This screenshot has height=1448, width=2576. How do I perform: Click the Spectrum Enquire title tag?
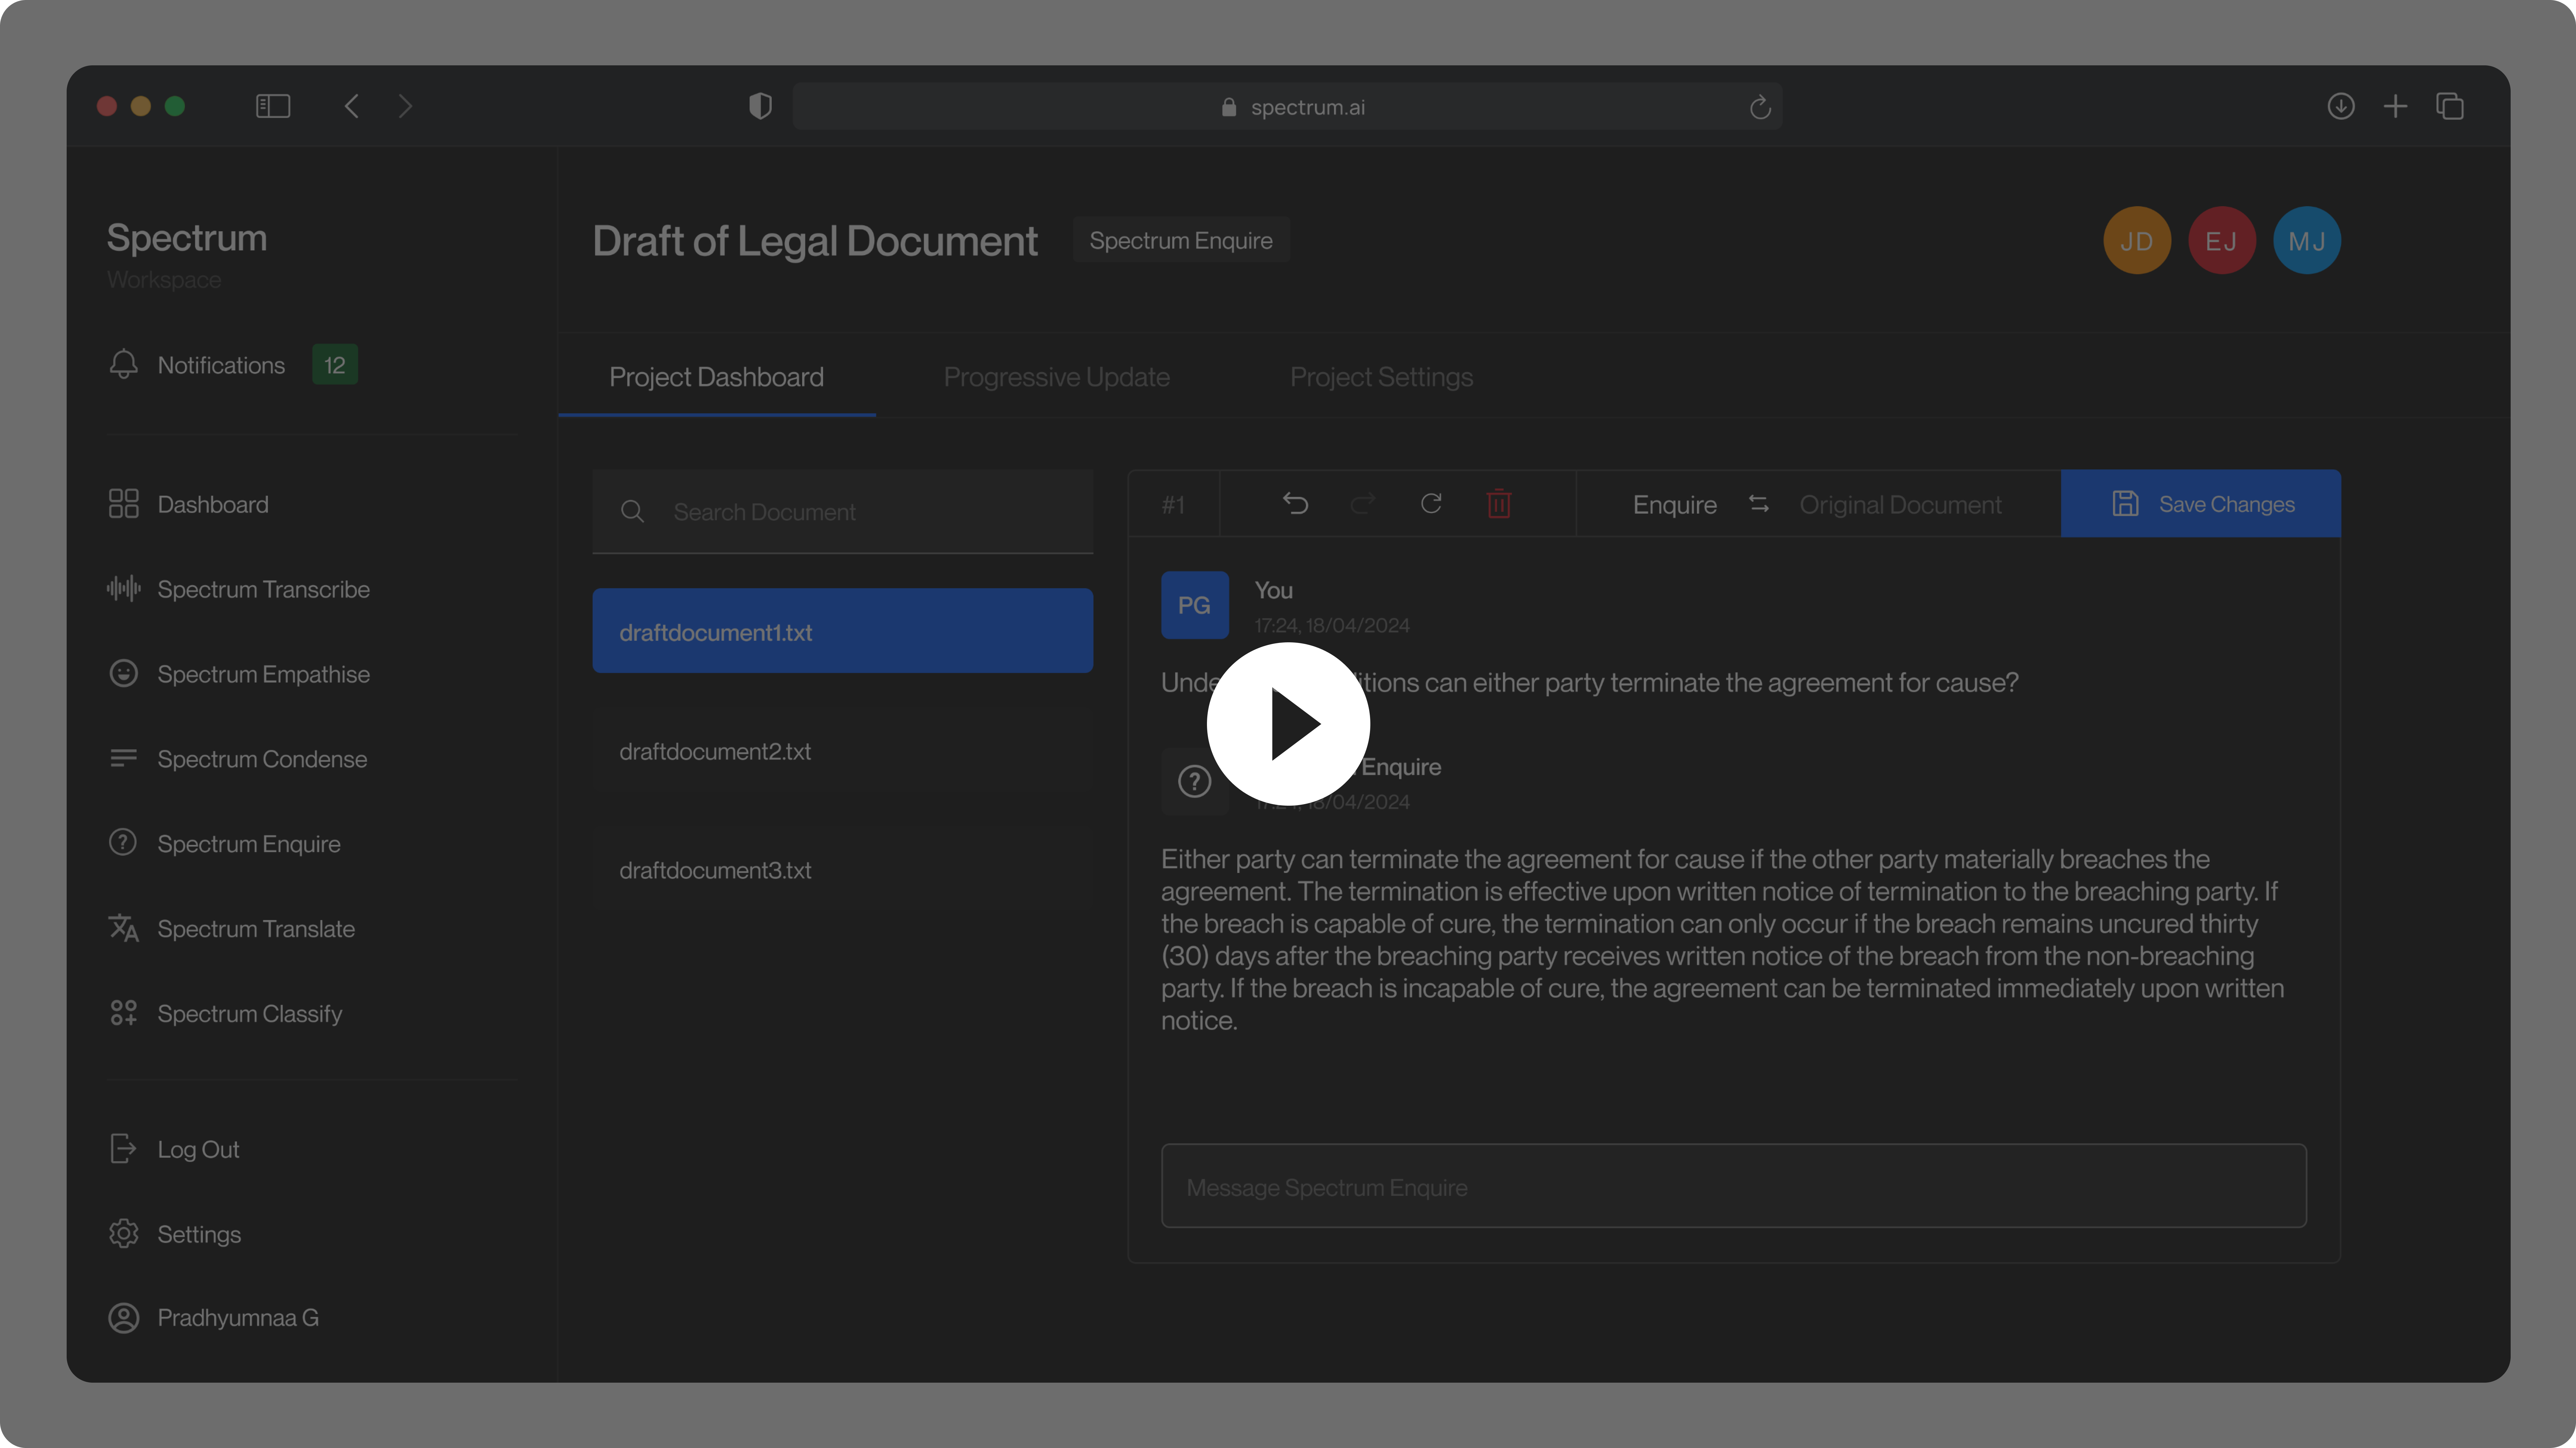tap(1181, 240)
